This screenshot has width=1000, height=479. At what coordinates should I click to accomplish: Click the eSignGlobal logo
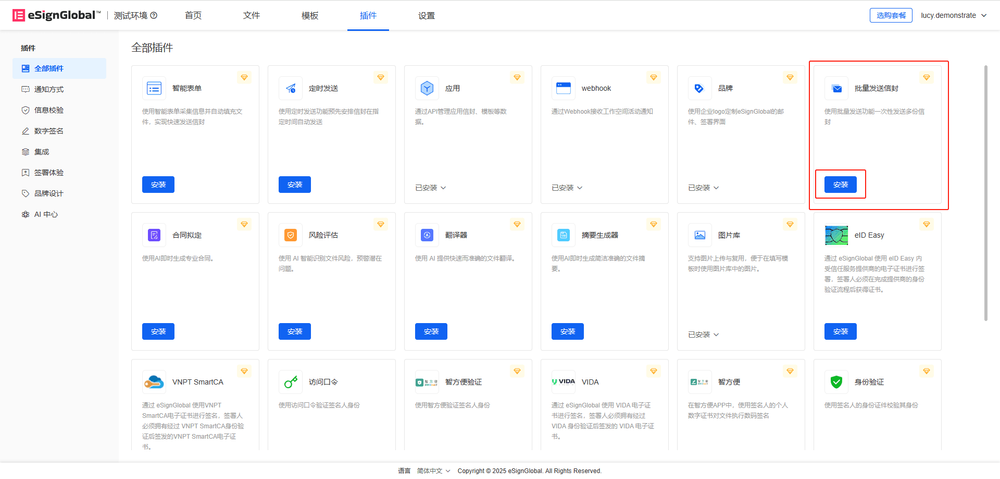point(56,15)
